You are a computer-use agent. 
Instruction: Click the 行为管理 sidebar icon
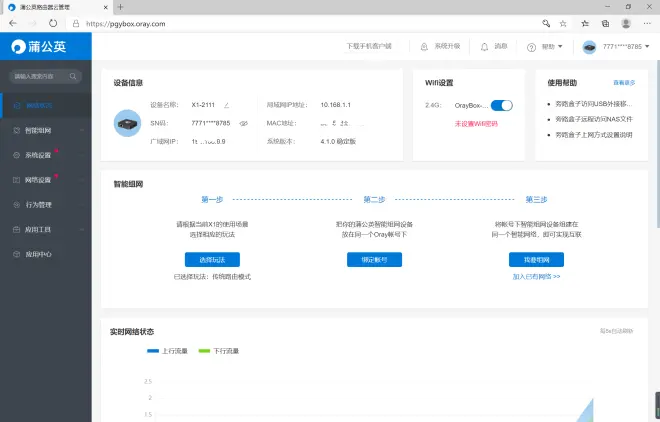(16, 205)
